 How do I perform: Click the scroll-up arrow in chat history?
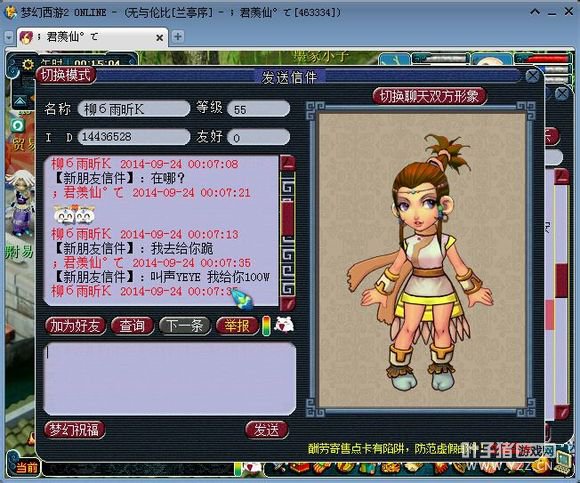(287, 163)
